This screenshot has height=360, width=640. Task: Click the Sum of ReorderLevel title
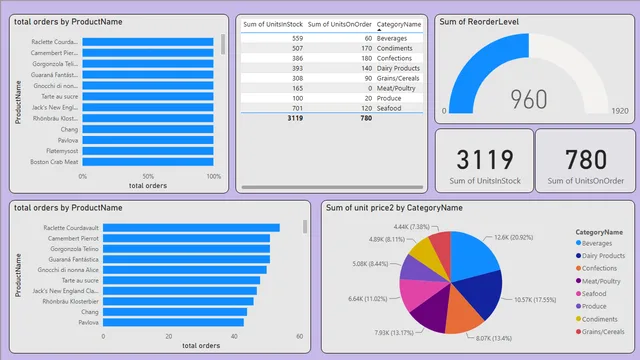[x=479, y=22]
